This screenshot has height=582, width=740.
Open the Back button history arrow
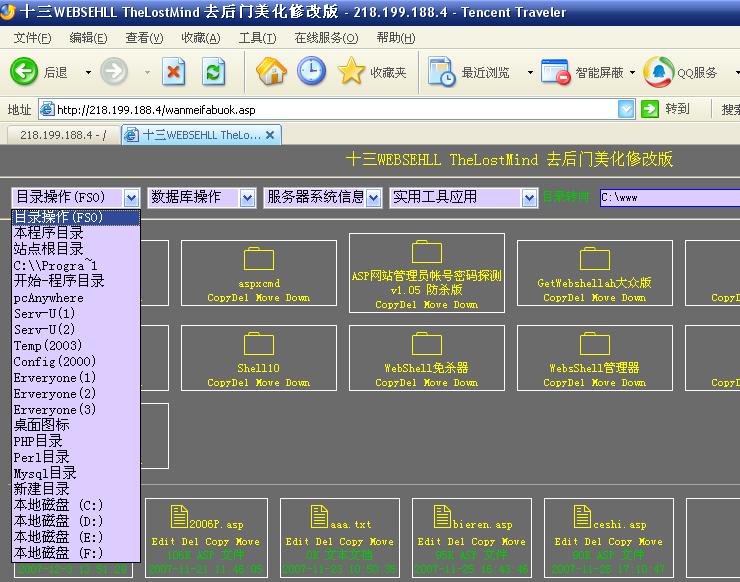(x=88, y=72)
